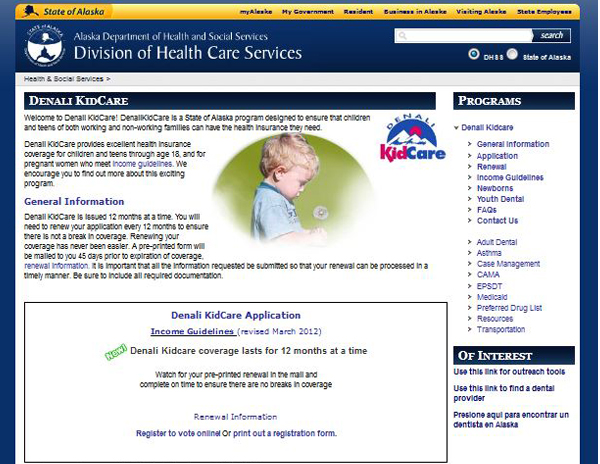The height and width of the screenshot is (464, 600).
Task: Click the arrow beside Newborns
Action: (470, 188)
